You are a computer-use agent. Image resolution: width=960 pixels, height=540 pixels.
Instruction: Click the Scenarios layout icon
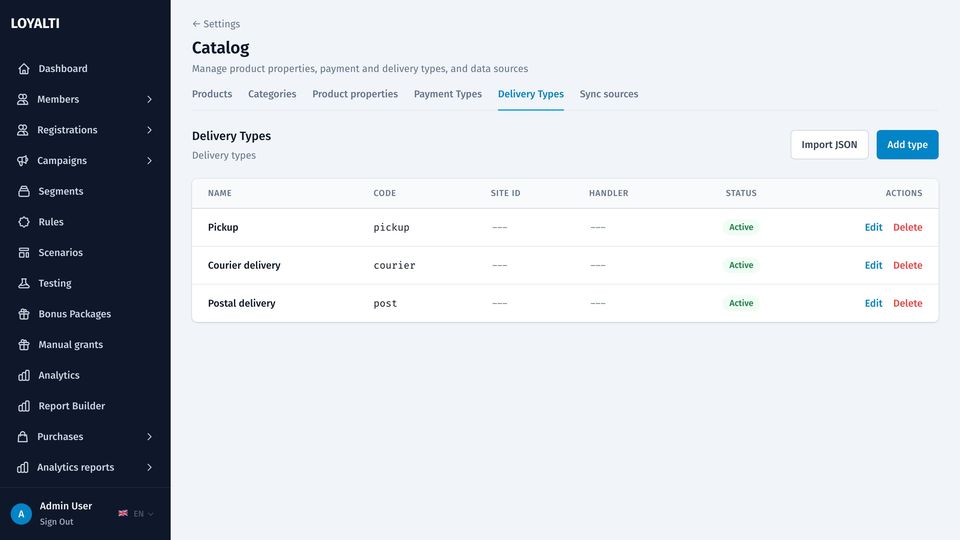click(x=24, y=252)
